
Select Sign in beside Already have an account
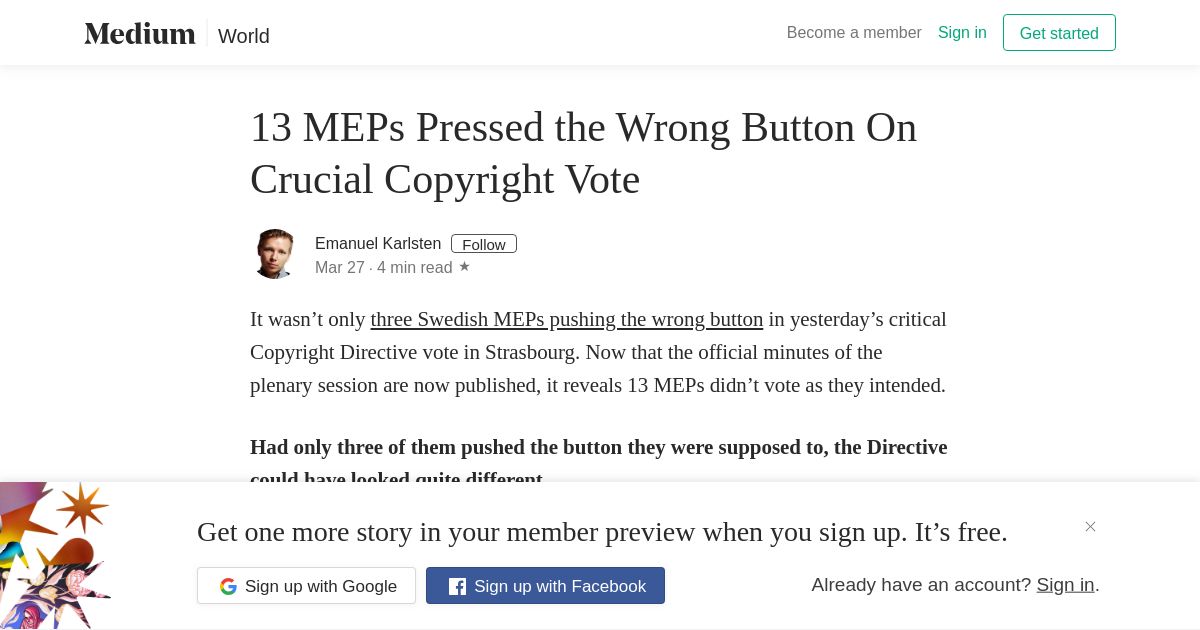(1065, 585)
